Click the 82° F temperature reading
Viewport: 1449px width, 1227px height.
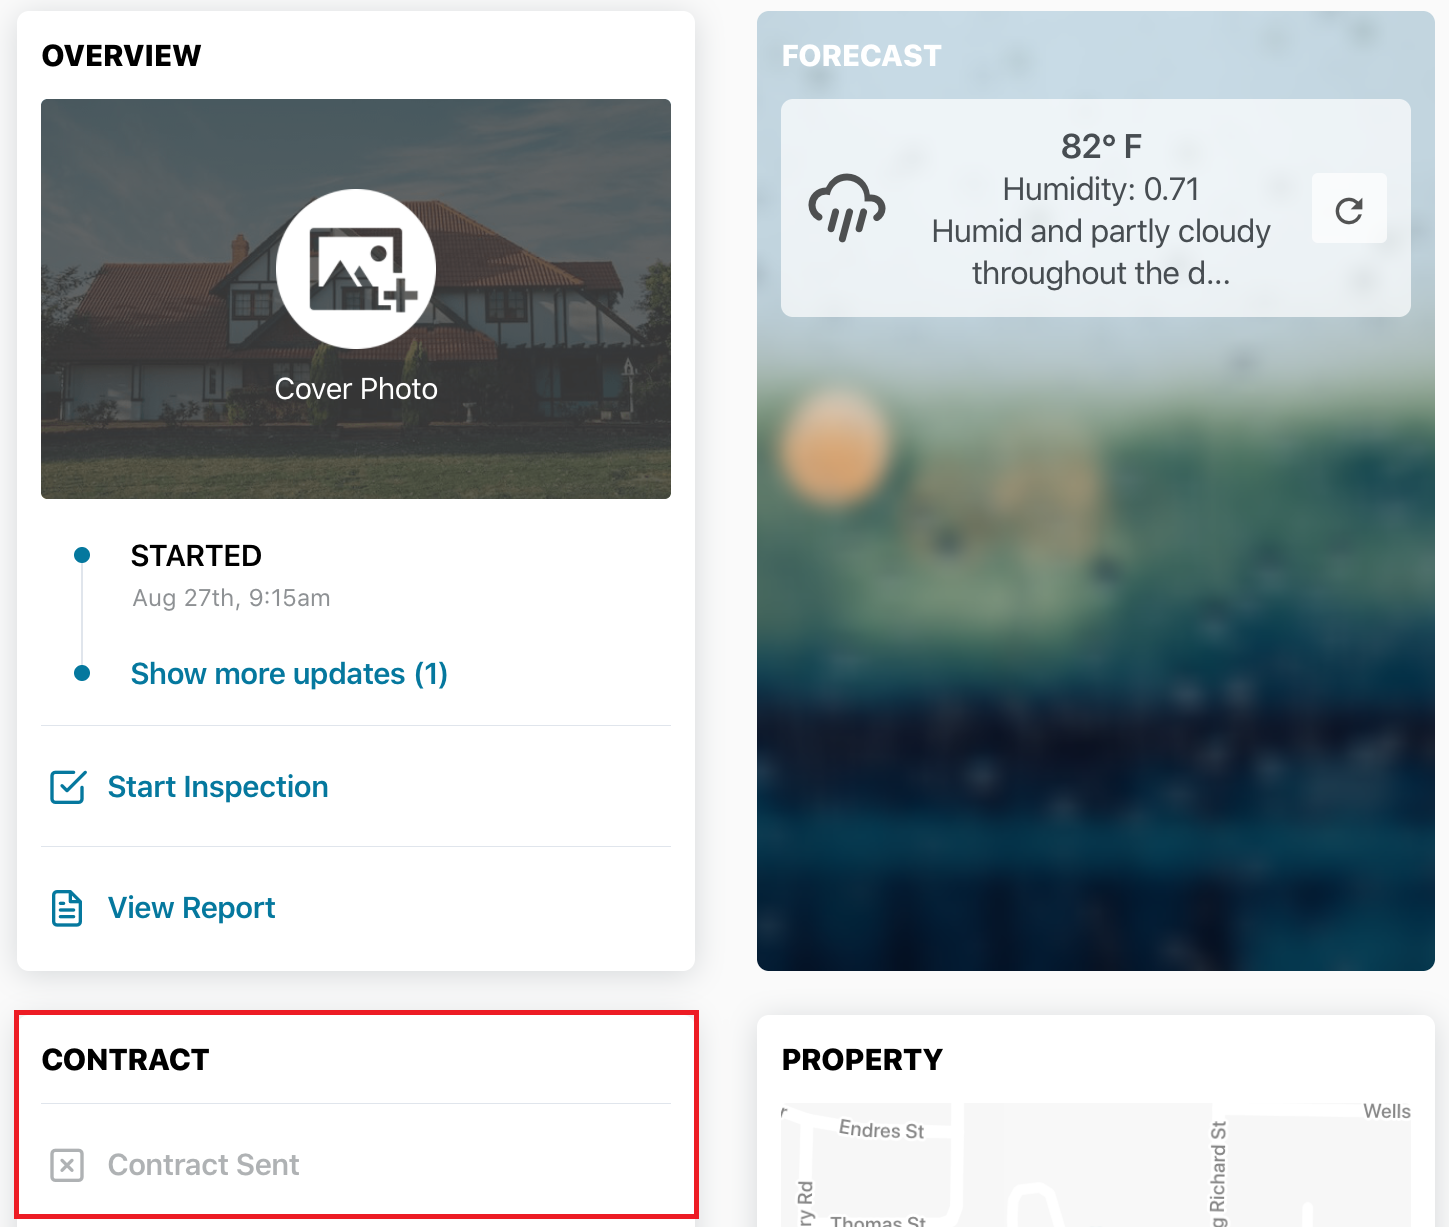point(1100,147)
